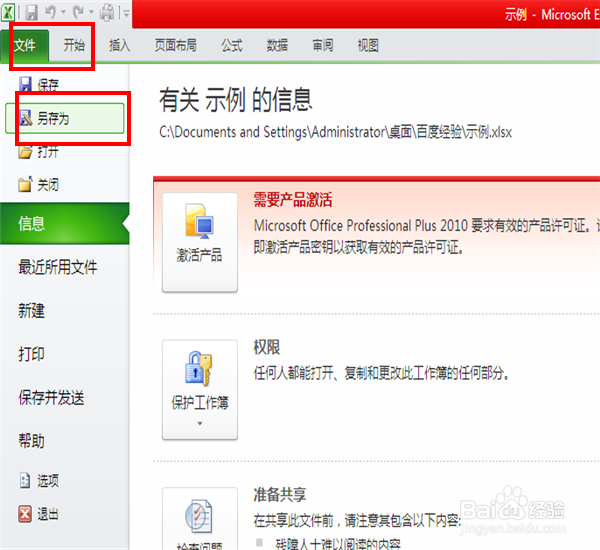Click the file path text ending 示例.xlsx
The width and height of the screenshot is (600, 550).
click(x=336, y=132)
